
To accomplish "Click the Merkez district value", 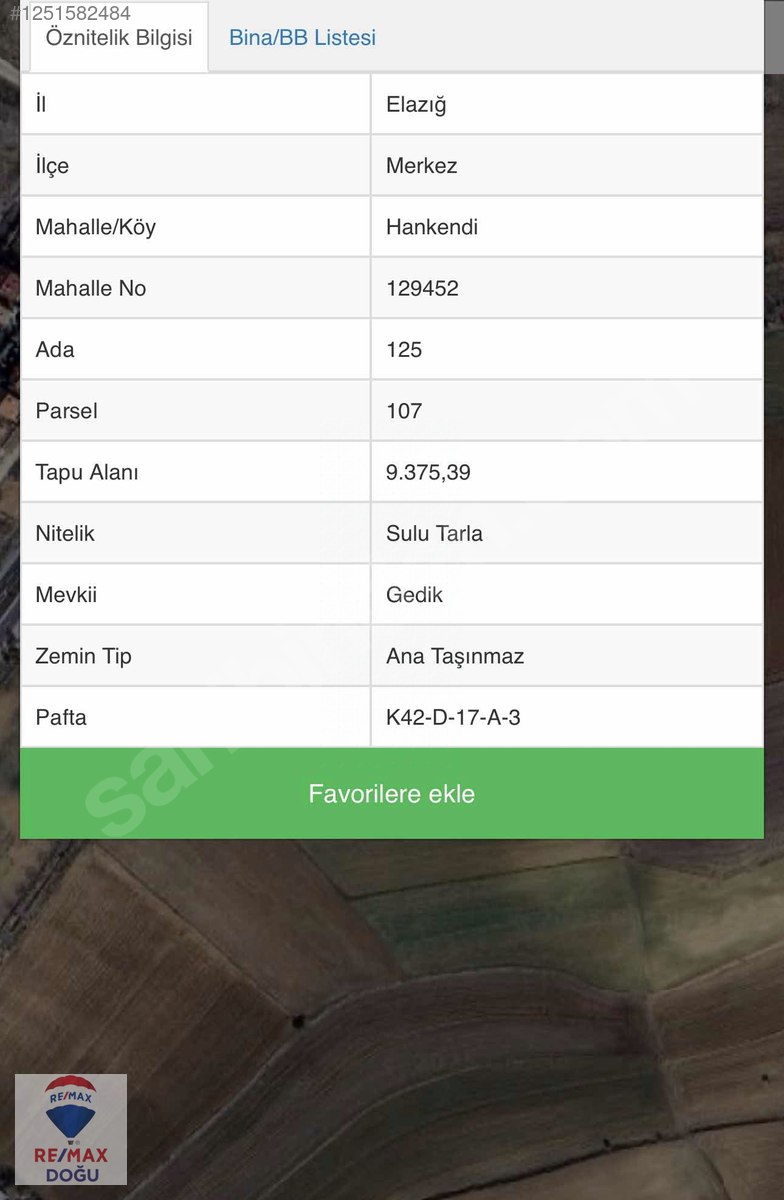I will coord(421,166).
